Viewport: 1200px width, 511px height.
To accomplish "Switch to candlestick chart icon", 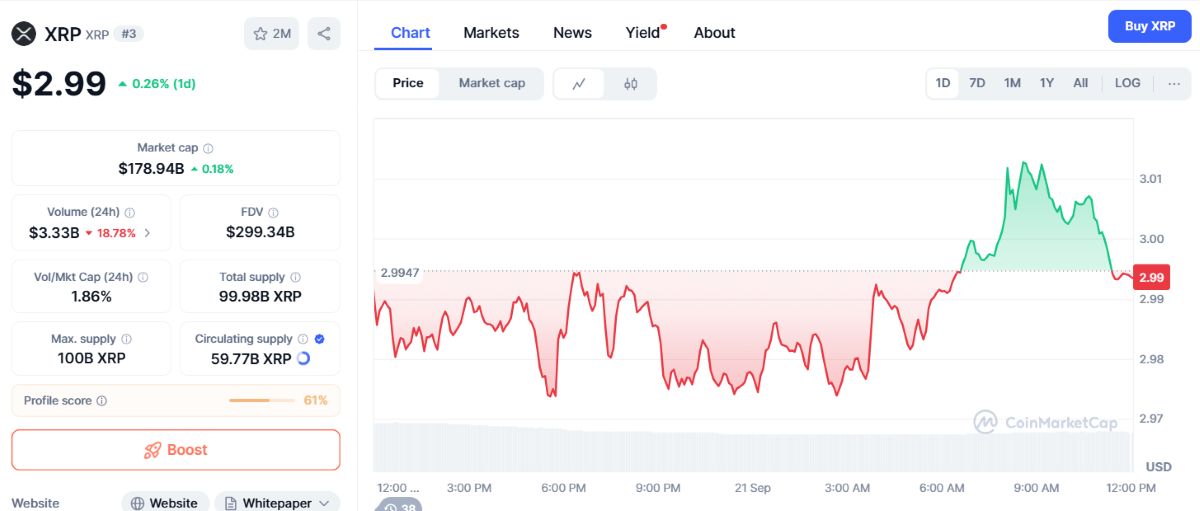I will pos(630,84).
